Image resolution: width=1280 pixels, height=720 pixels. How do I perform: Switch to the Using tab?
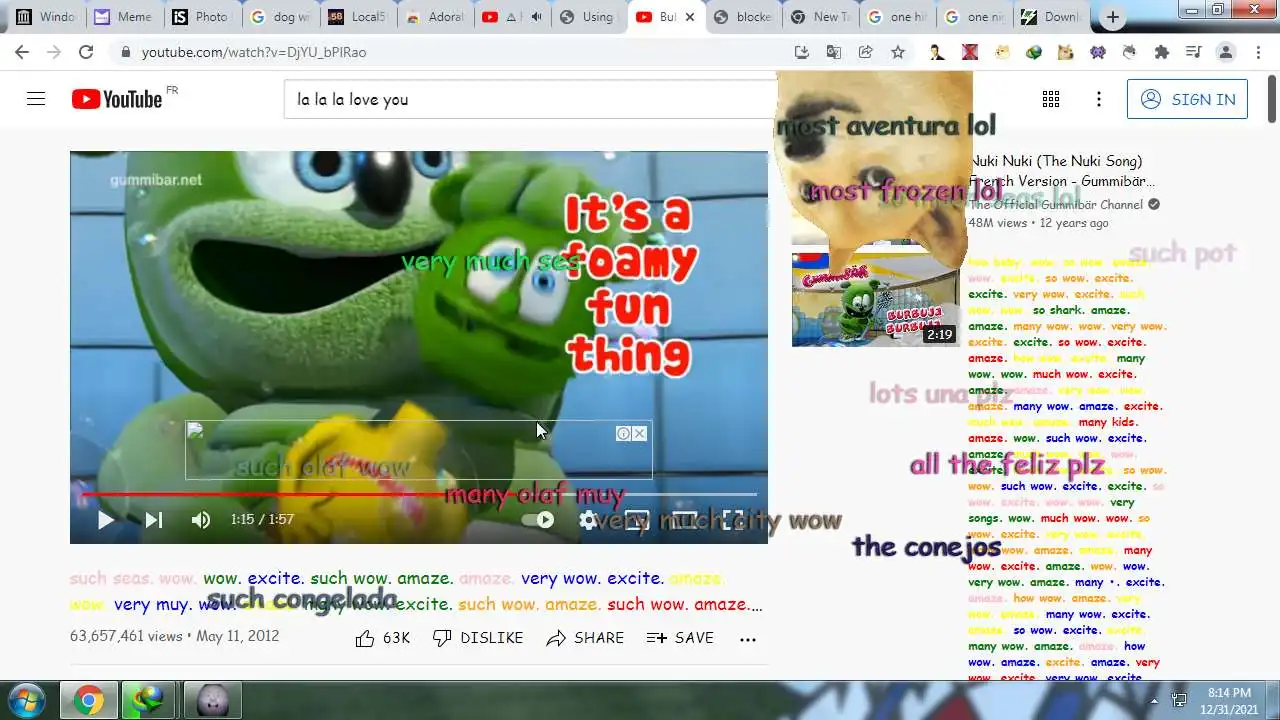point(591,17)
